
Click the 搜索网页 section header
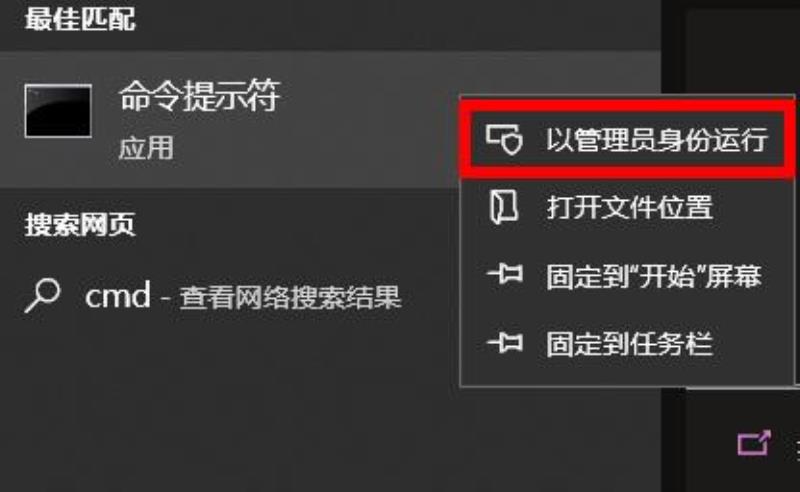80,225
